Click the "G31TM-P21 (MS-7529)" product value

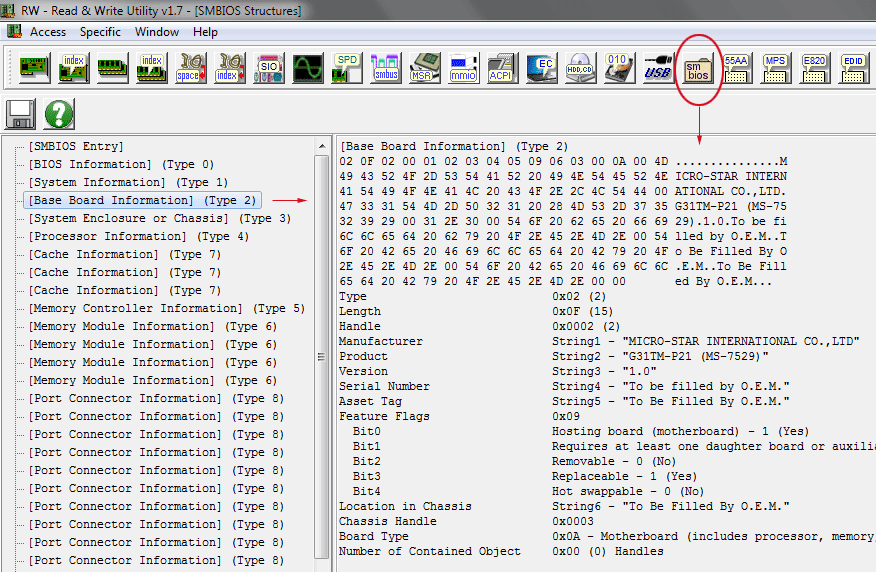(696, 356)
